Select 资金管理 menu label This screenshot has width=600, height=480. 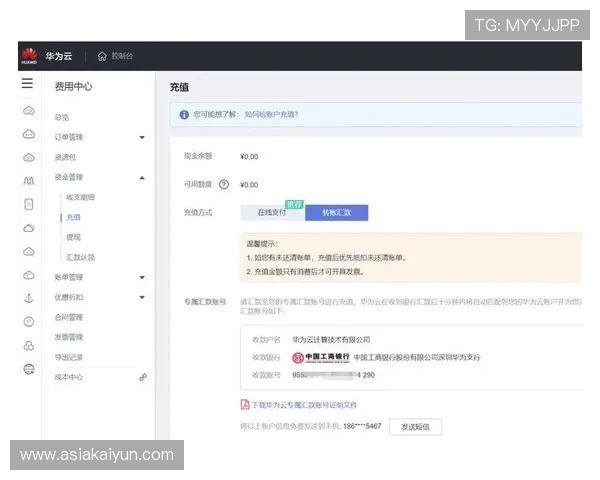(x=69, y=177)
